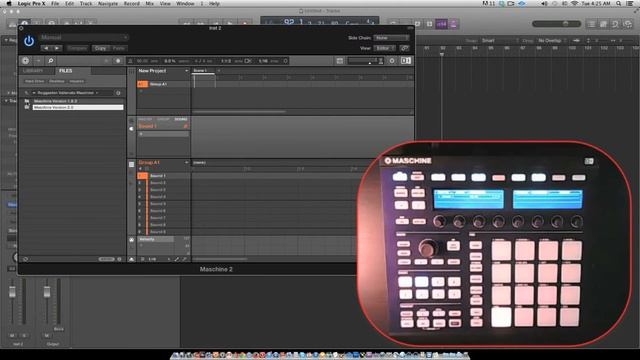This screenshot has height=360, width=640.
Task: Toggle the plug-in strip speaker icon
Action: coord(131,129)
